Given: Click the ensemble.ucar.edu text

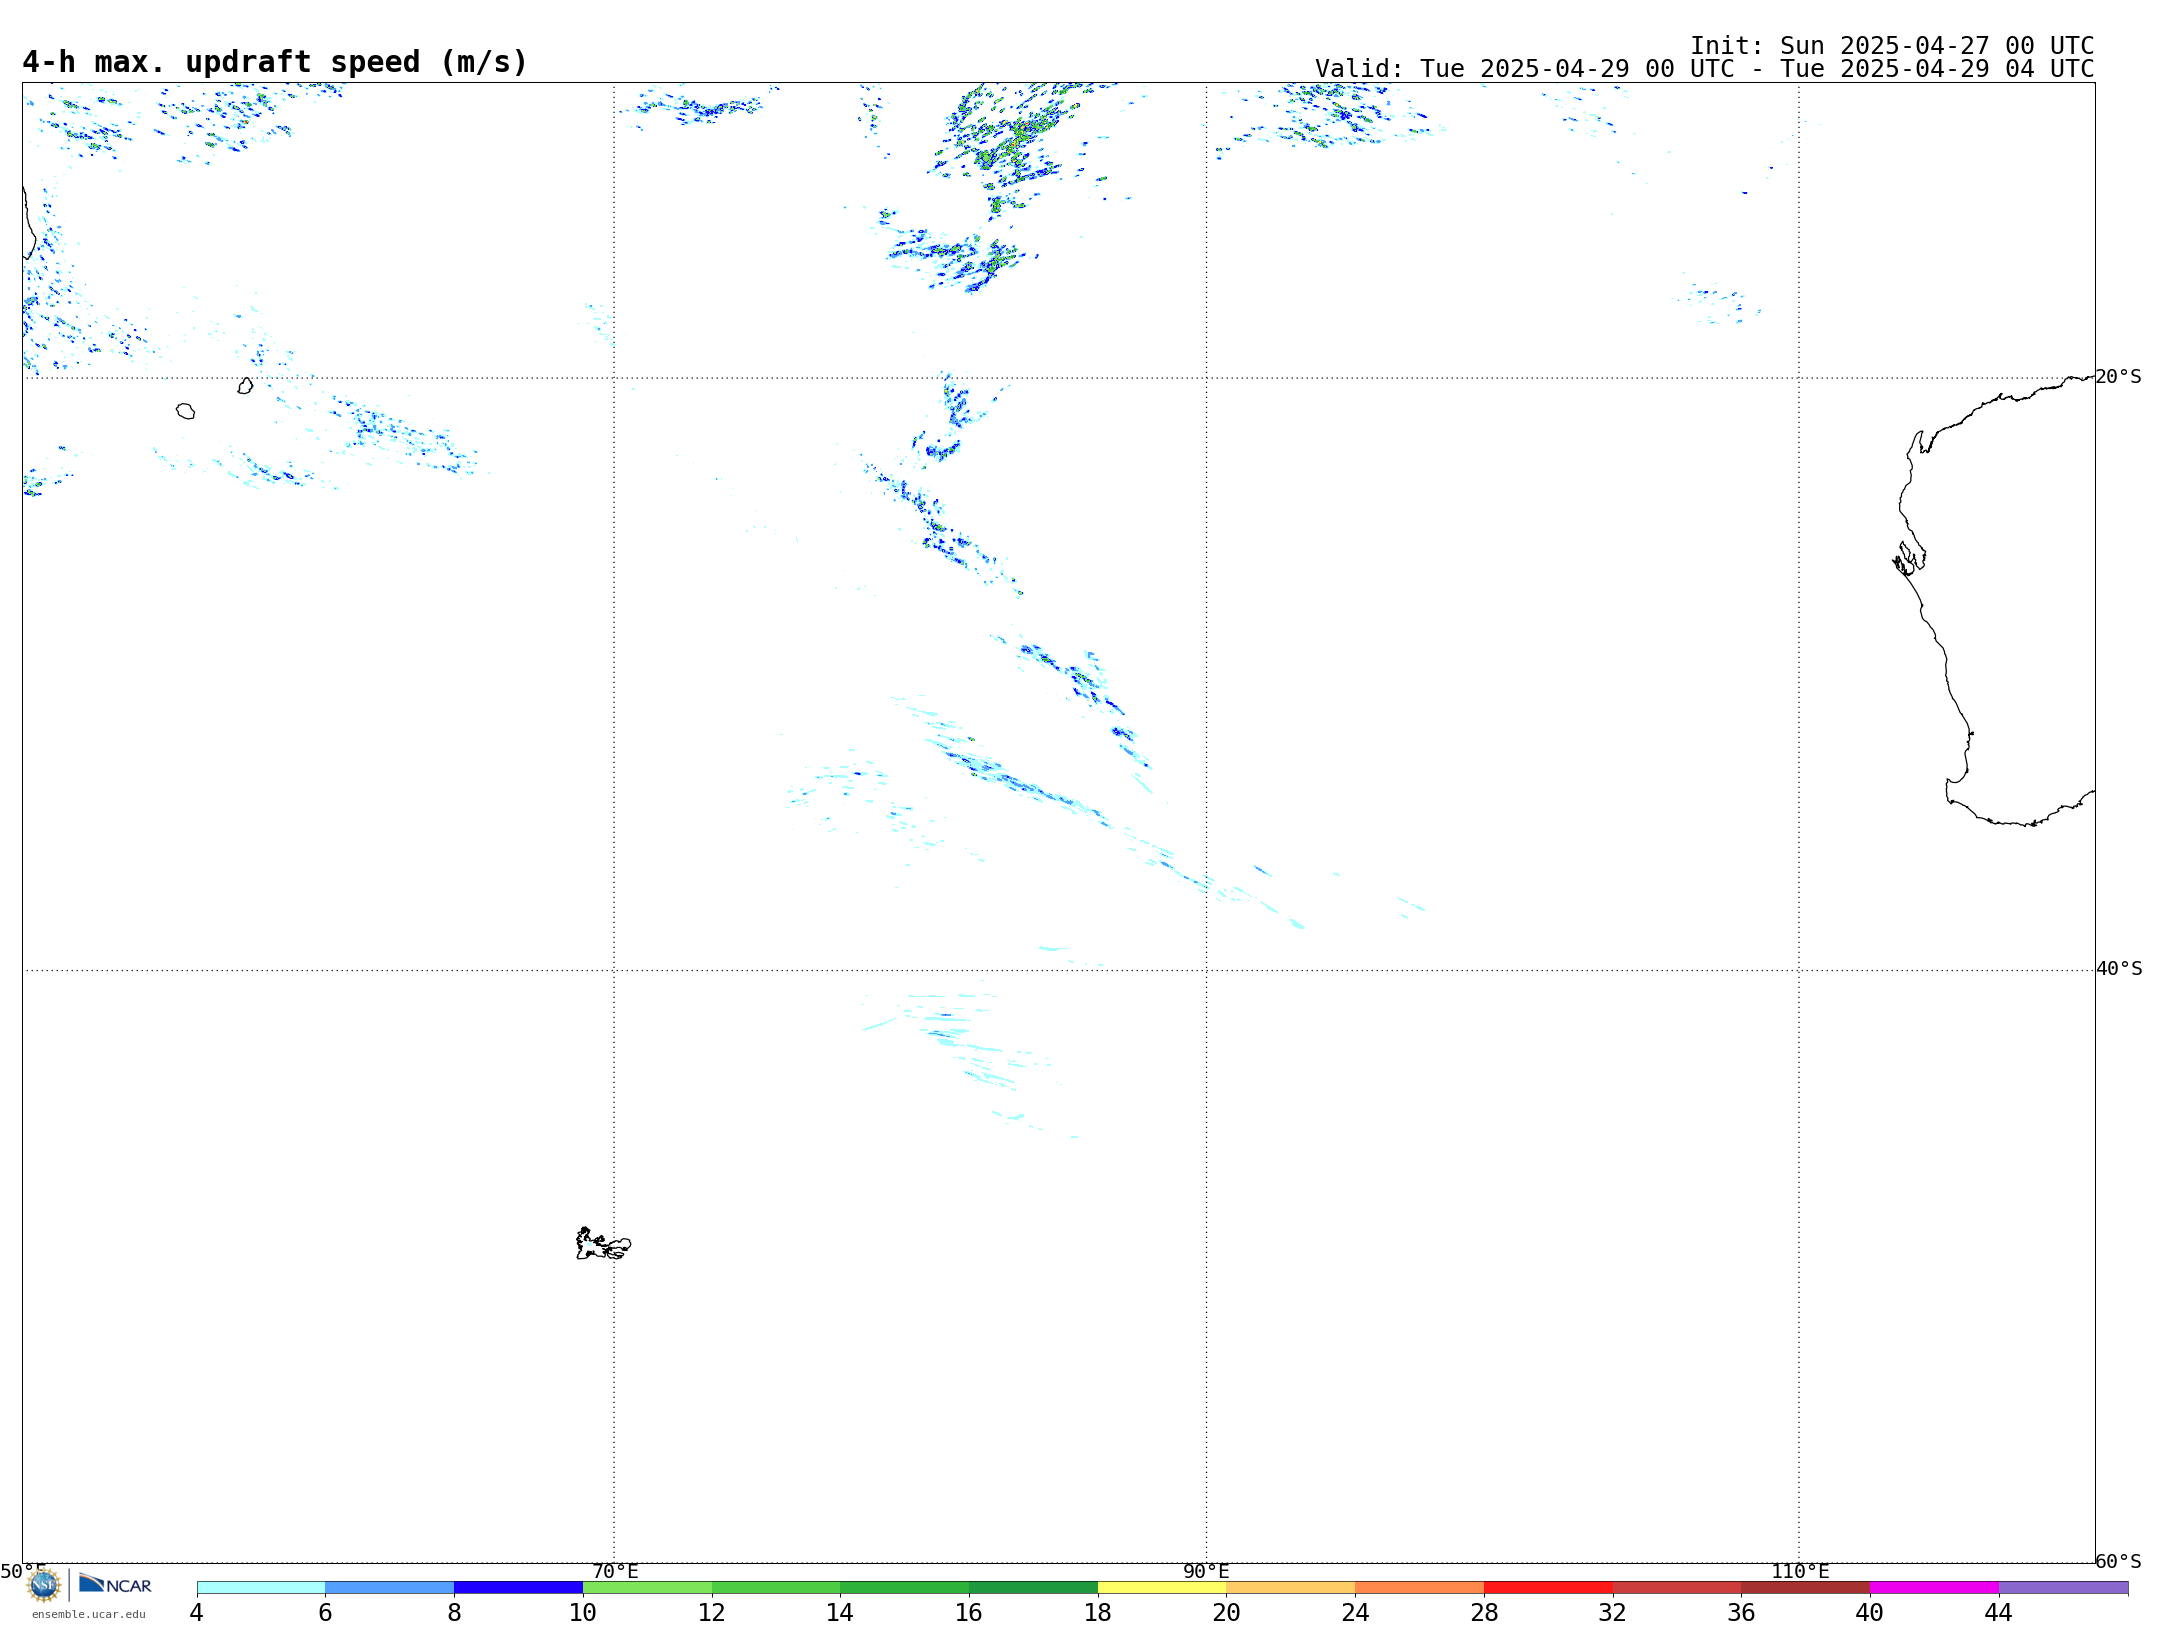Looking at the screenshot, I should point(89,1614).
